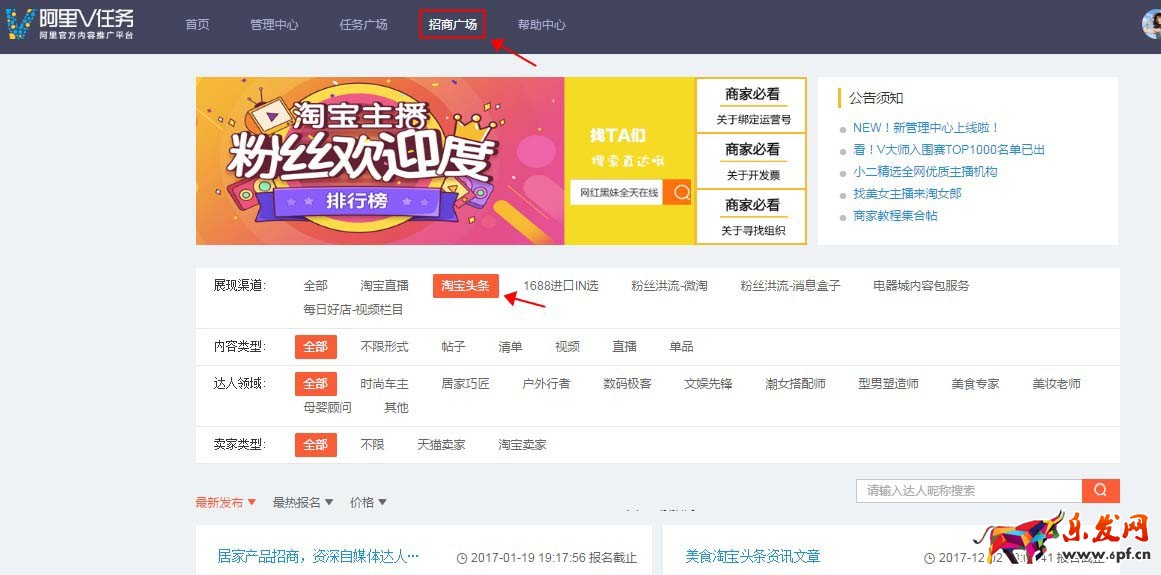
Task: Open notice 小二精选全网优质主播机构
Action: pyautogui.click(x=925, y=172)
